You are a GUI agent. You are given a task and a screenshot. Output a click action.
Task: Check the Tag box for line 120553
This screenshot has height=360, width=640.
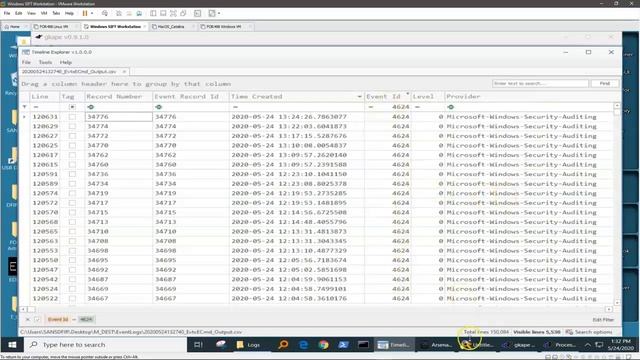(x=72, y=251)
